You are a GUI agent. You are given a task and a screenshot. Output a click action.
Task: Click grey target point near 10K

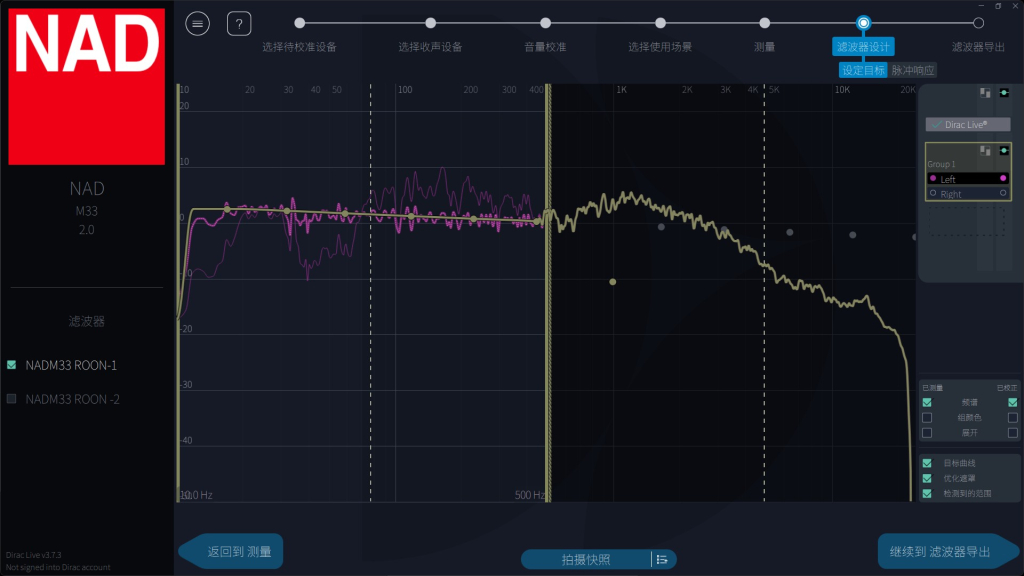tap(852, 235)
